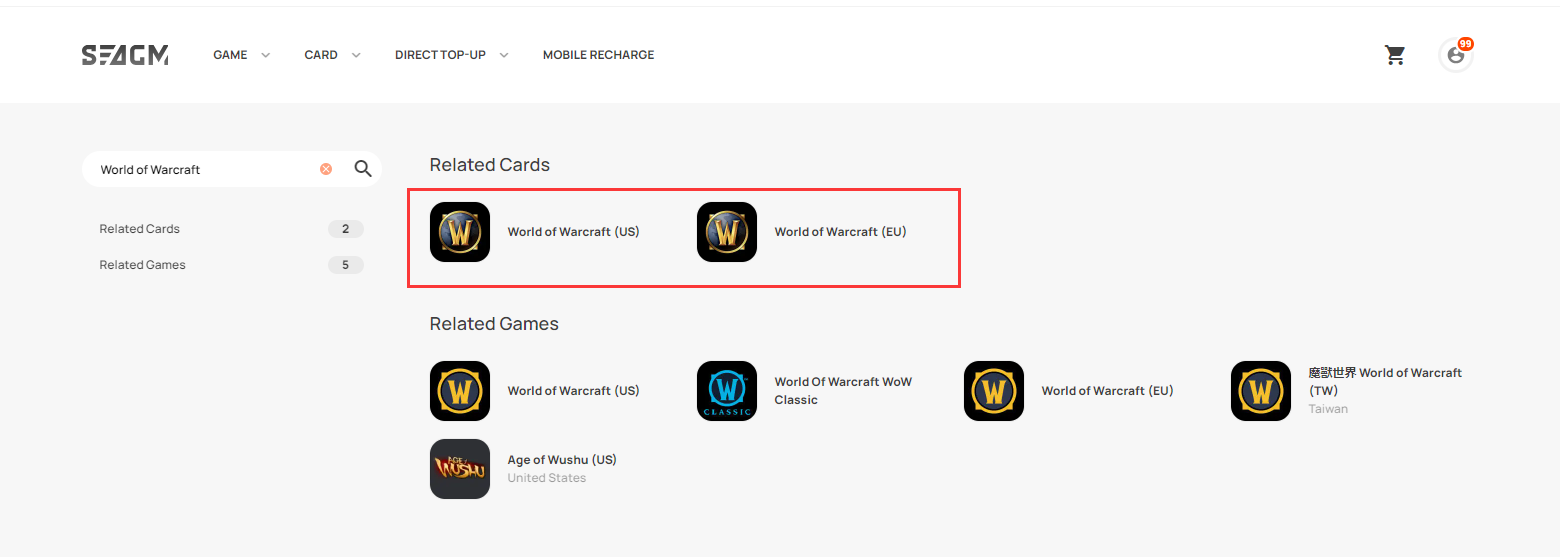Open World of Warcraft (EU) card icon

(727, 232)
